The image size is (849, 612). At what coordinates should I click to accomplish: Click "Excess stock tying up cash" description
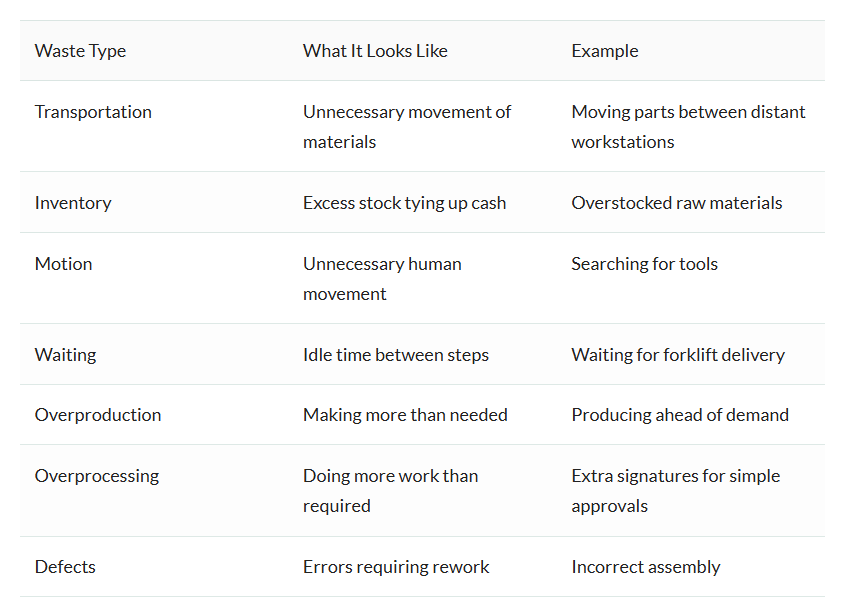404,203
